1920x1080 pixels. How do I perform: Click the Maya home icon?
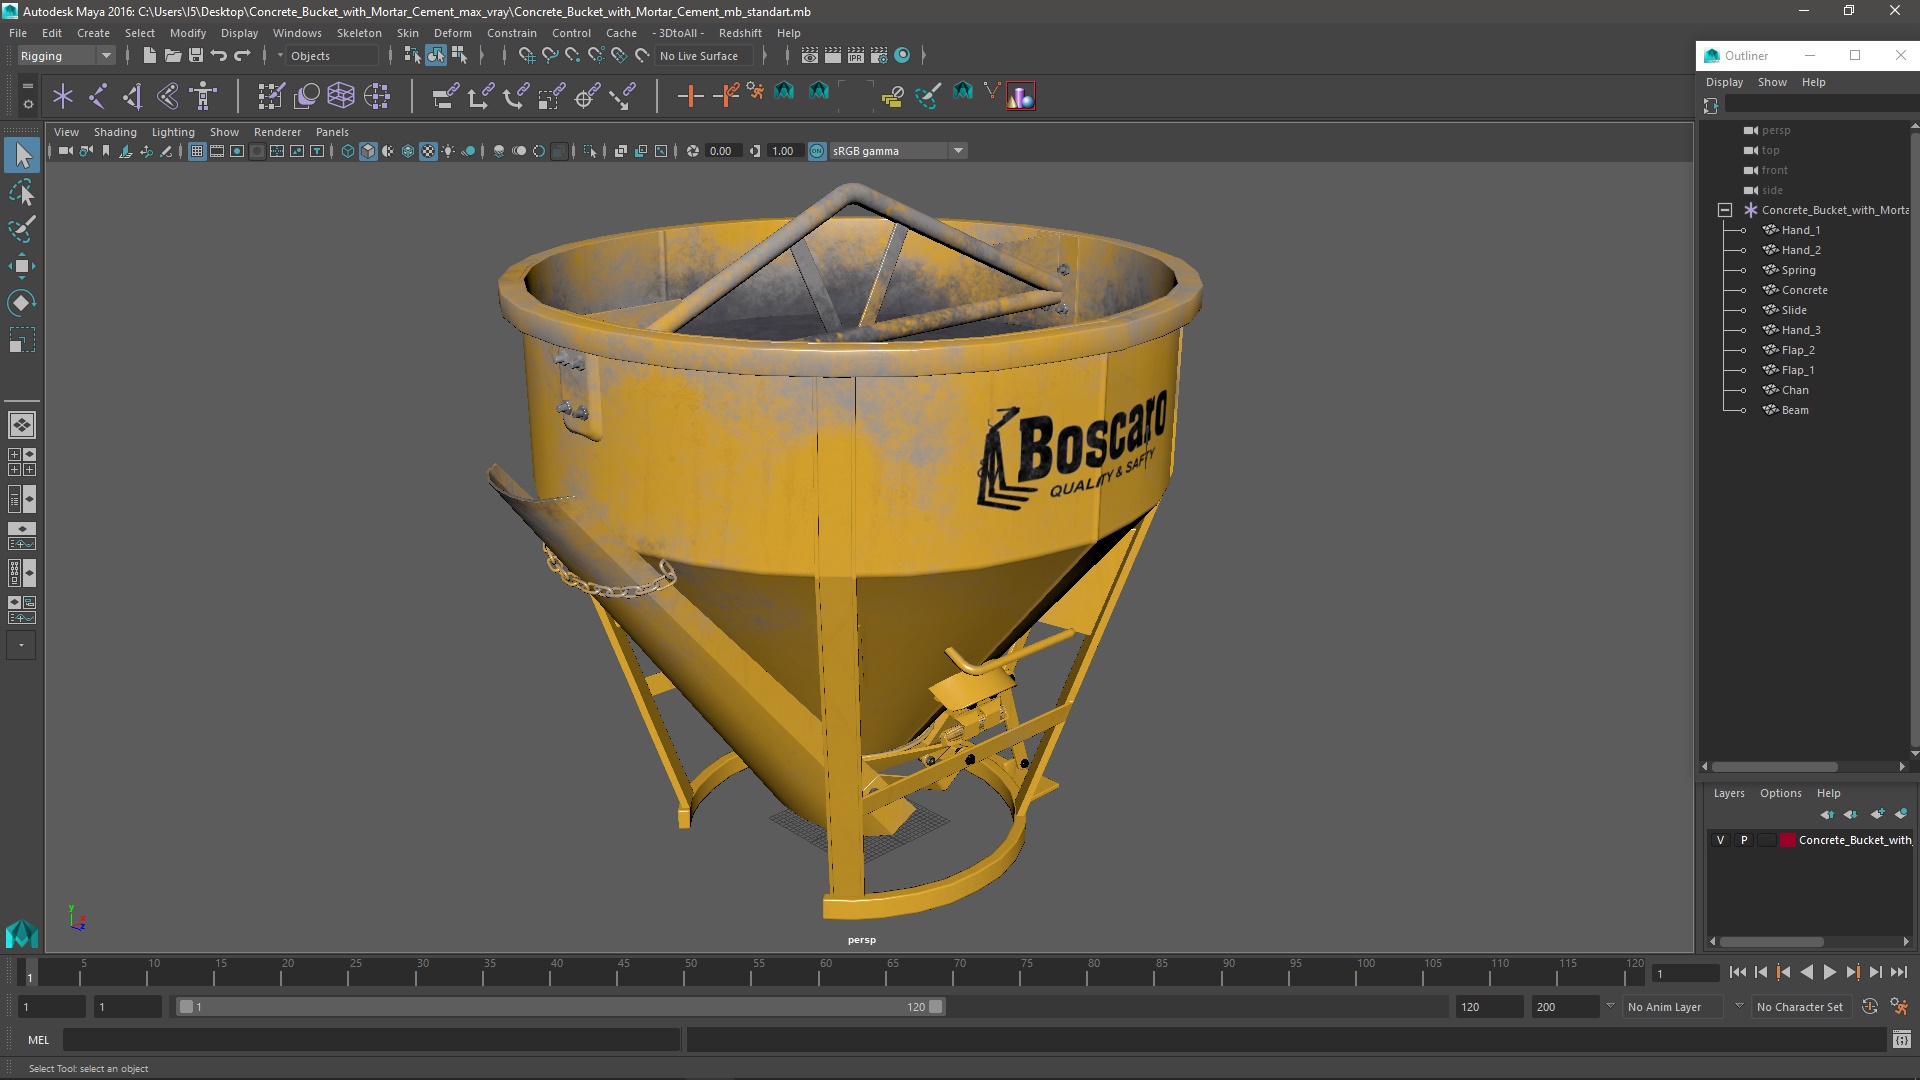pos(22,934)
